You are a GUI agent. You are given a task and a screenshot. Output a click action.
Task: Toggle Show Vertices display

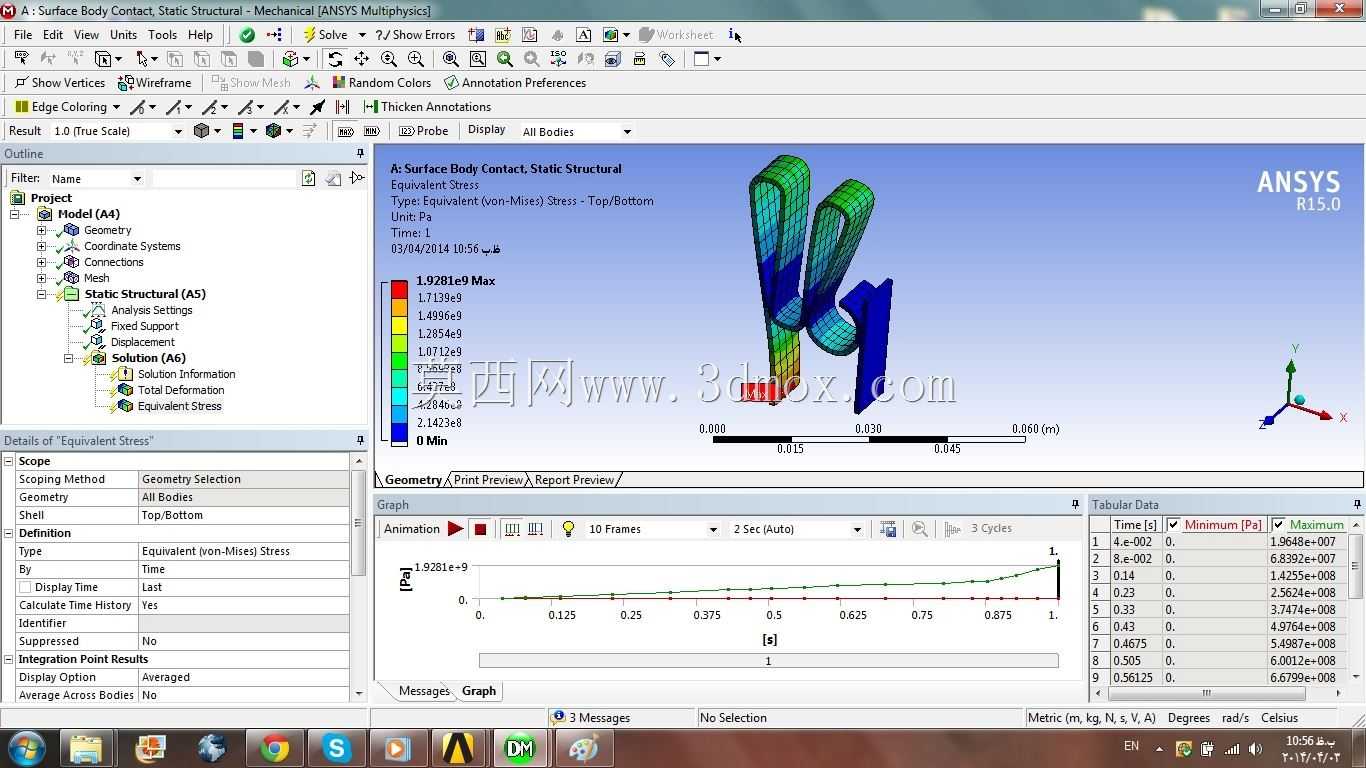click(60, 83)
